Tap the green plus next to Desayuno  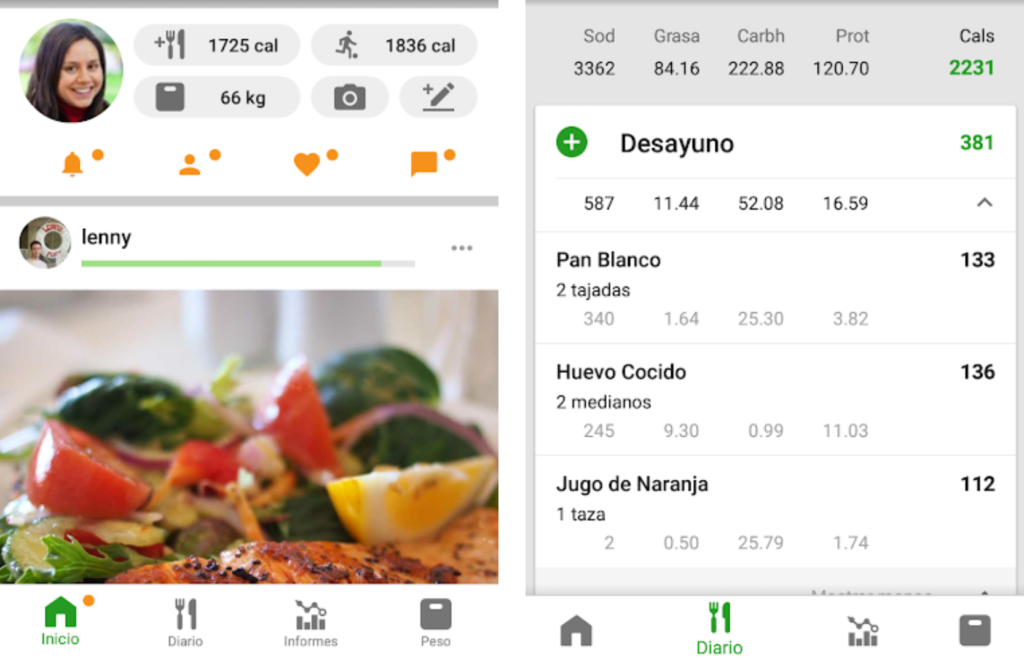click(x=571, y=142)
